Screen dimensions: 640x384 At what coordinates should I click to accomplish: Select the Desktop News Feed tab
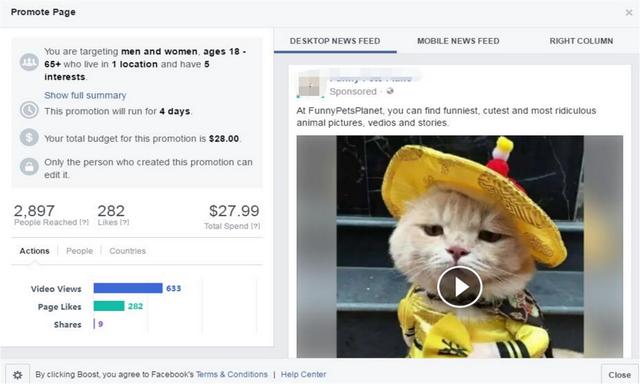coord(335,41)
